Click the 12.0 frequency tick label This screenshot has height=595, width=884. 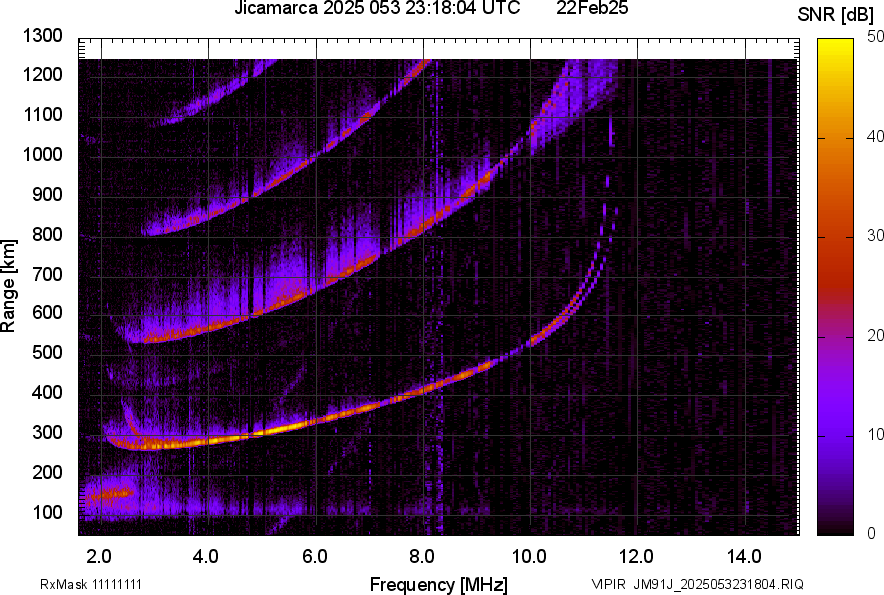[636, 557]
